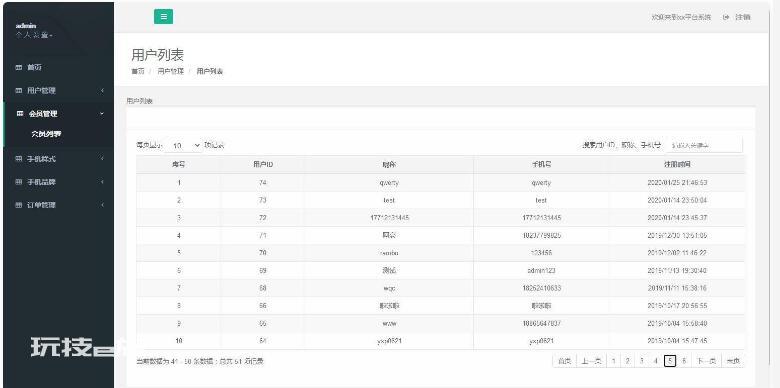Click registration time 2020/01/14 23:50:04

pos(677,200)
